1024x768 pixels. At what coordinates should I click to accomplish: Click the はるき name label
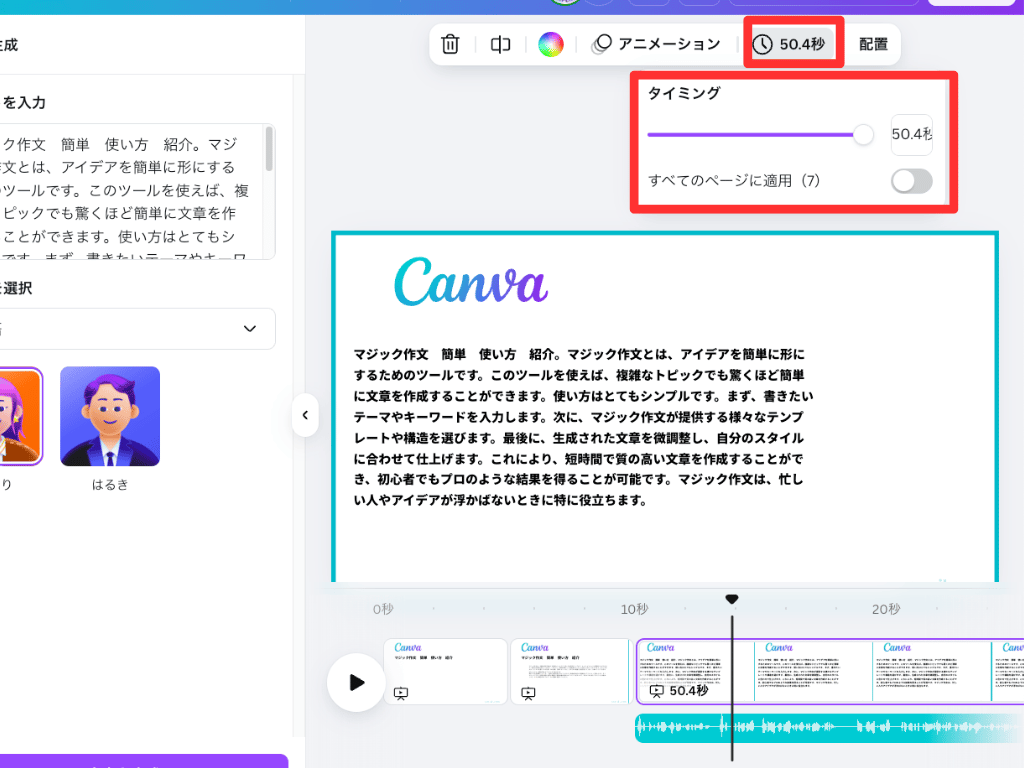[x=110, y=485]
